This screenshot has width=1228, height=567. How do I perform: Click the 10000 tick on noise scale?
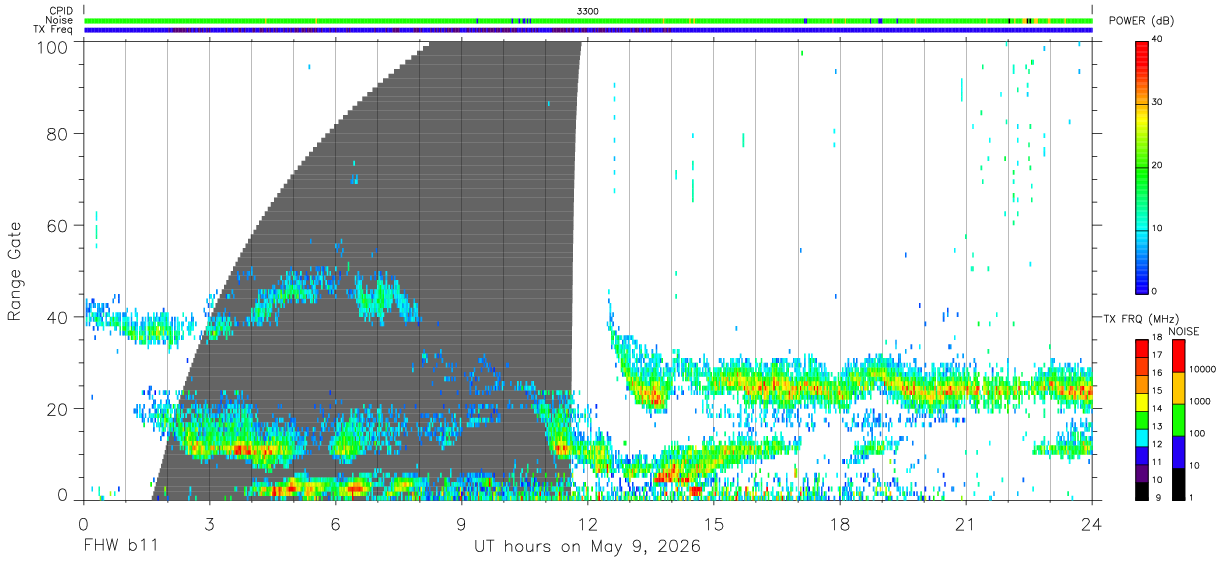point(1202,369)
